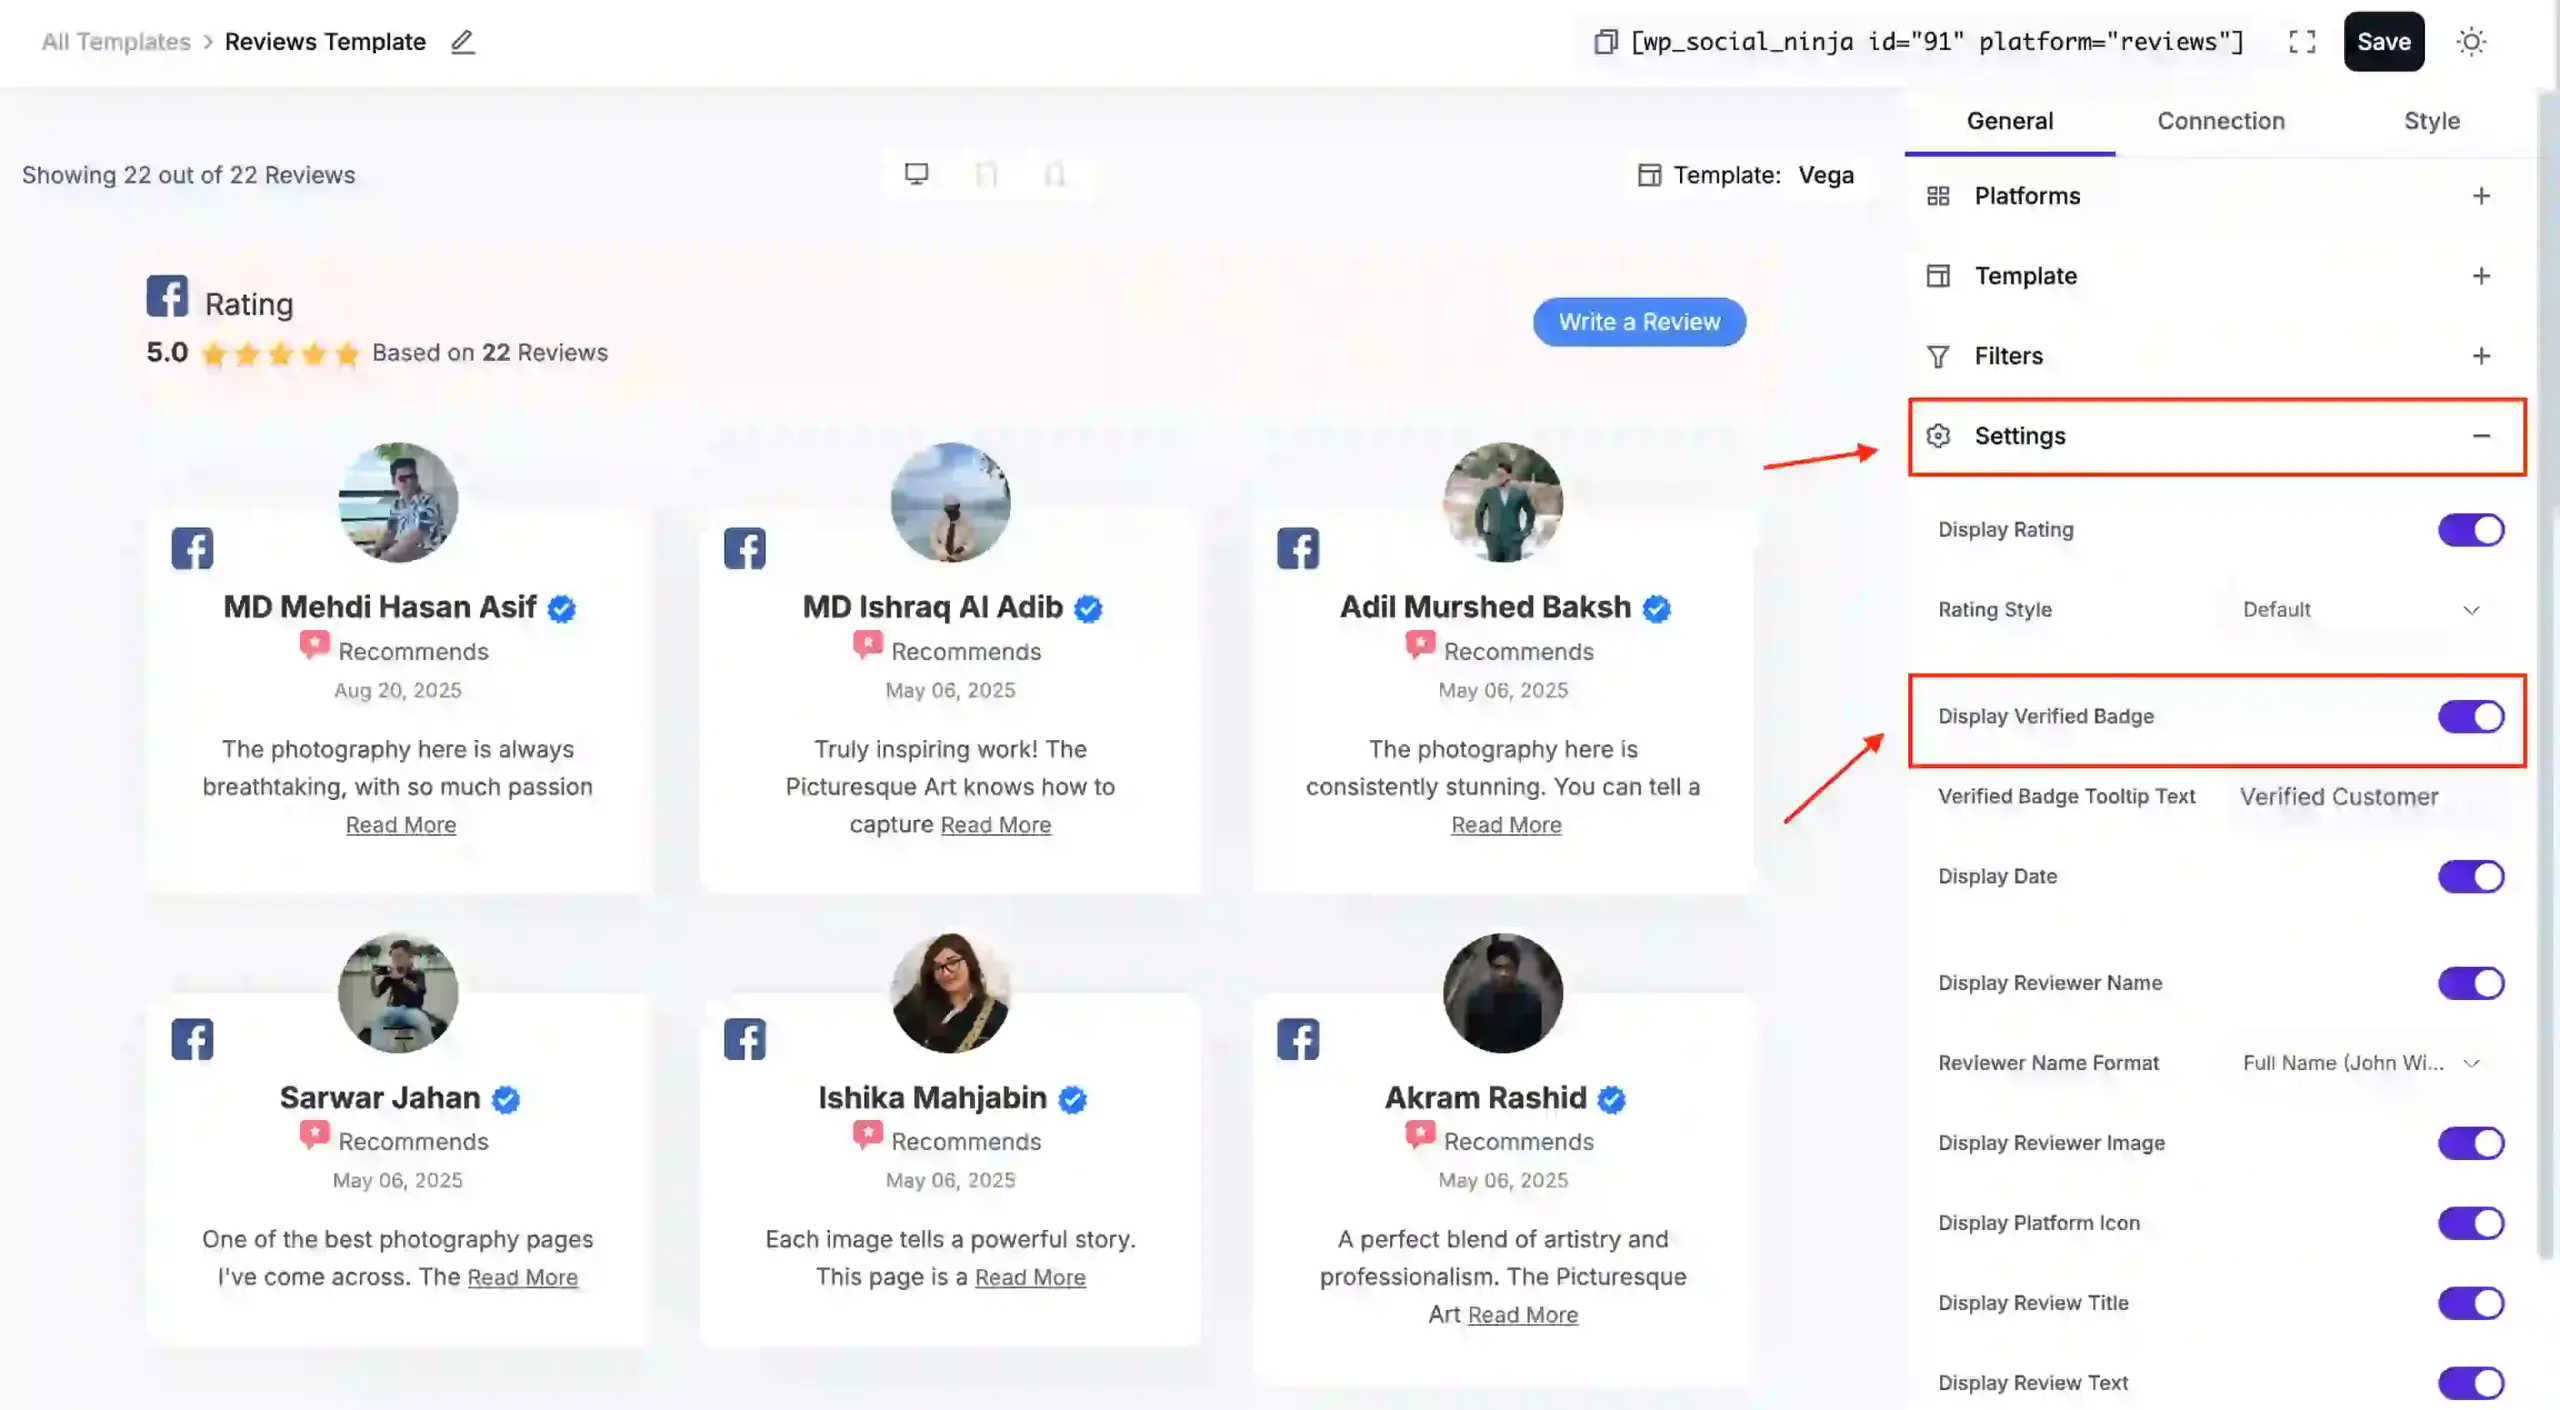Collapse the Settings section
2560x1410 pixels.
click(x=2483, y=436)
